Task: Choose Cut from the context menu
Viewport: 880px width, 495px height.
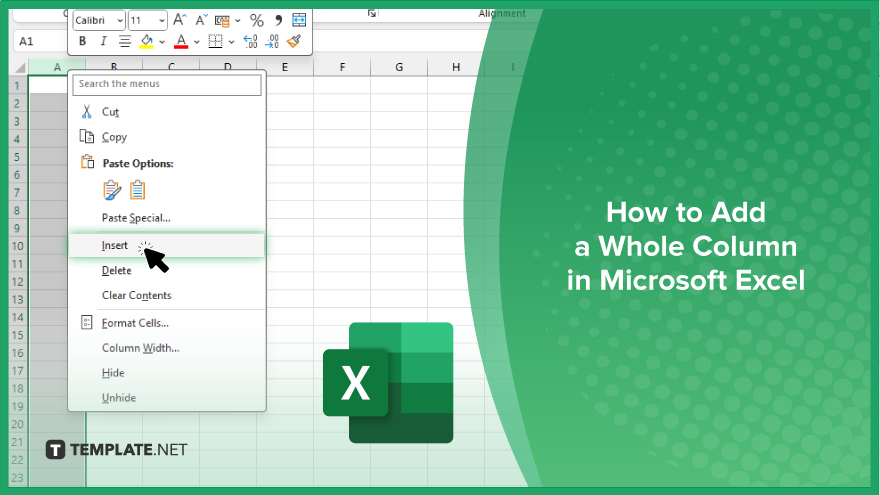Action: (x=110, y=112)
